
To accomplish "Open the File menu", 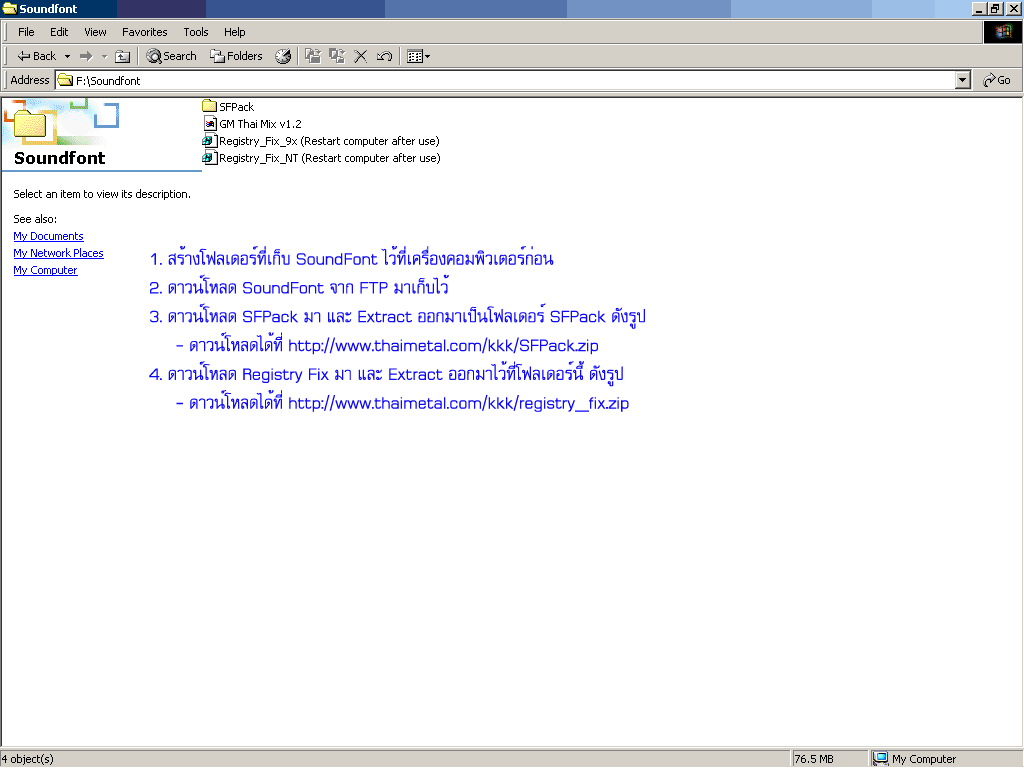I will click(x=26, y=32).
